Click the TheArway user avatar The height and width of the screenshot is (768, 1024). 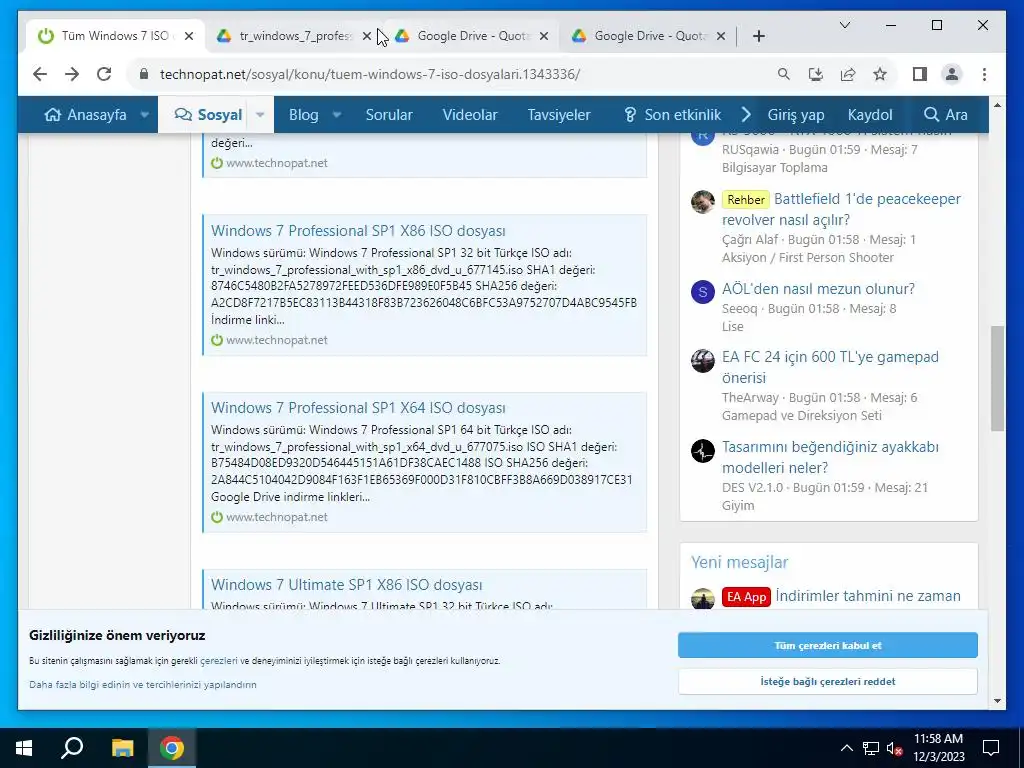click(x=703, y=360)
